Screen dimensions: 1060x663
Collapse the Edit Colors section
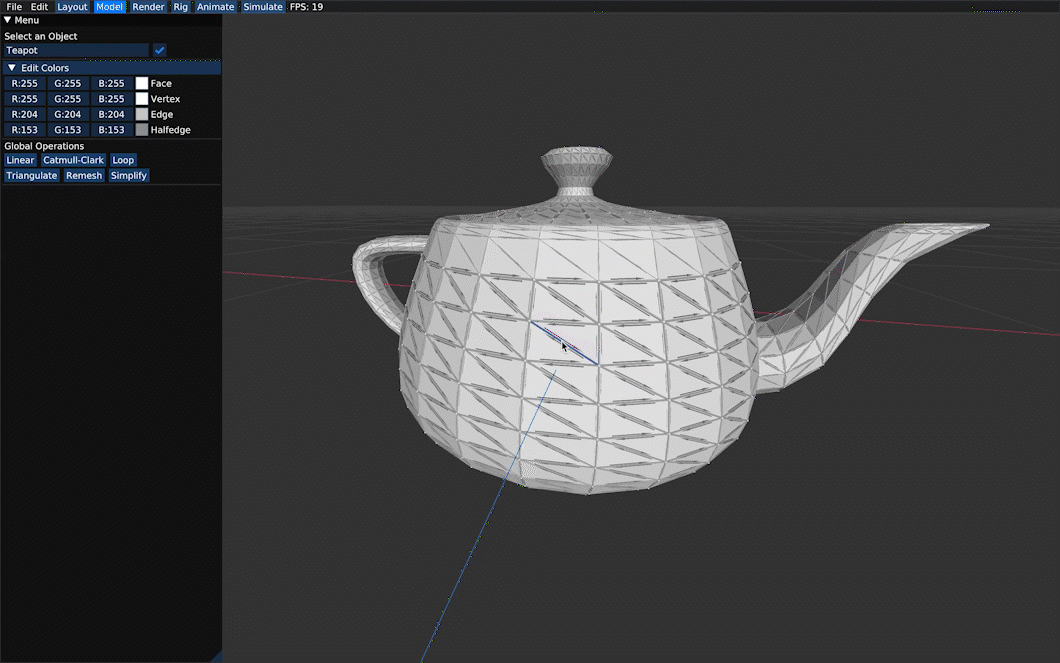(x=11, y=68)
